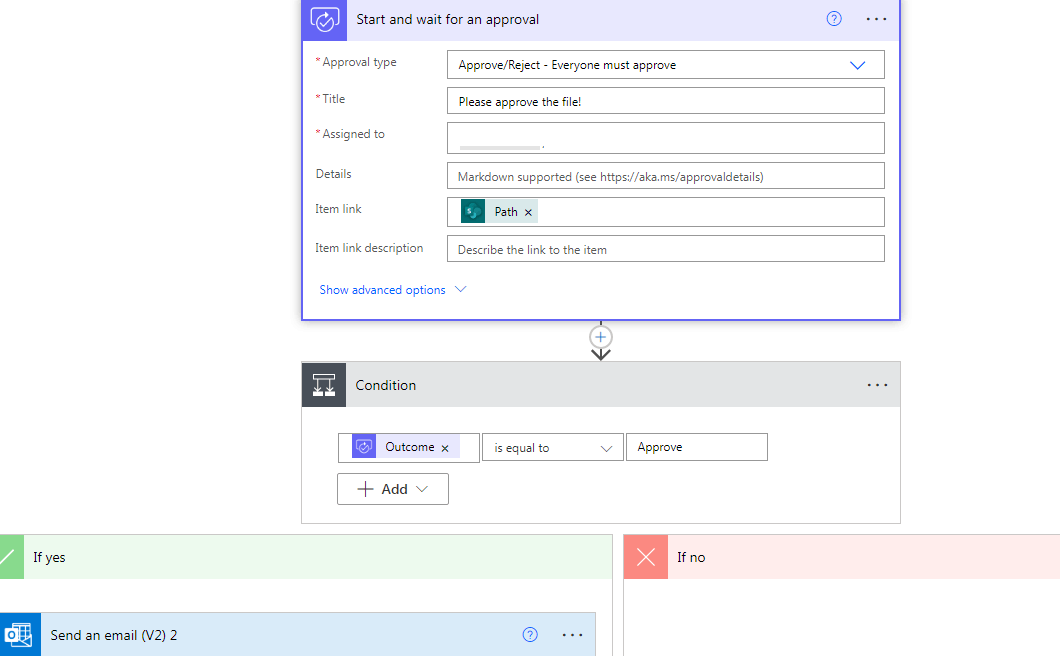Remove the Path dynamic content token

coord(529,212)
